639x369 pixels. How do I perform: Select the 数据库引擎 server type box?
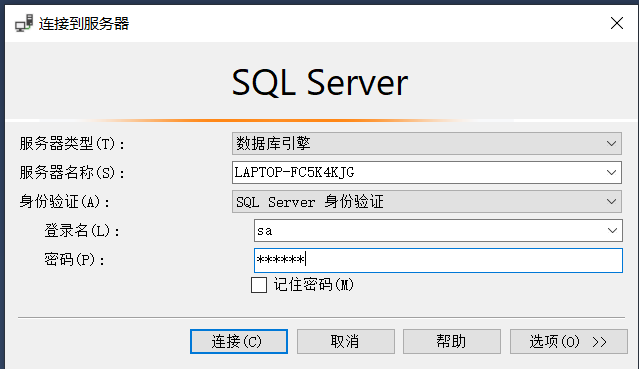[x=427, y=144]
